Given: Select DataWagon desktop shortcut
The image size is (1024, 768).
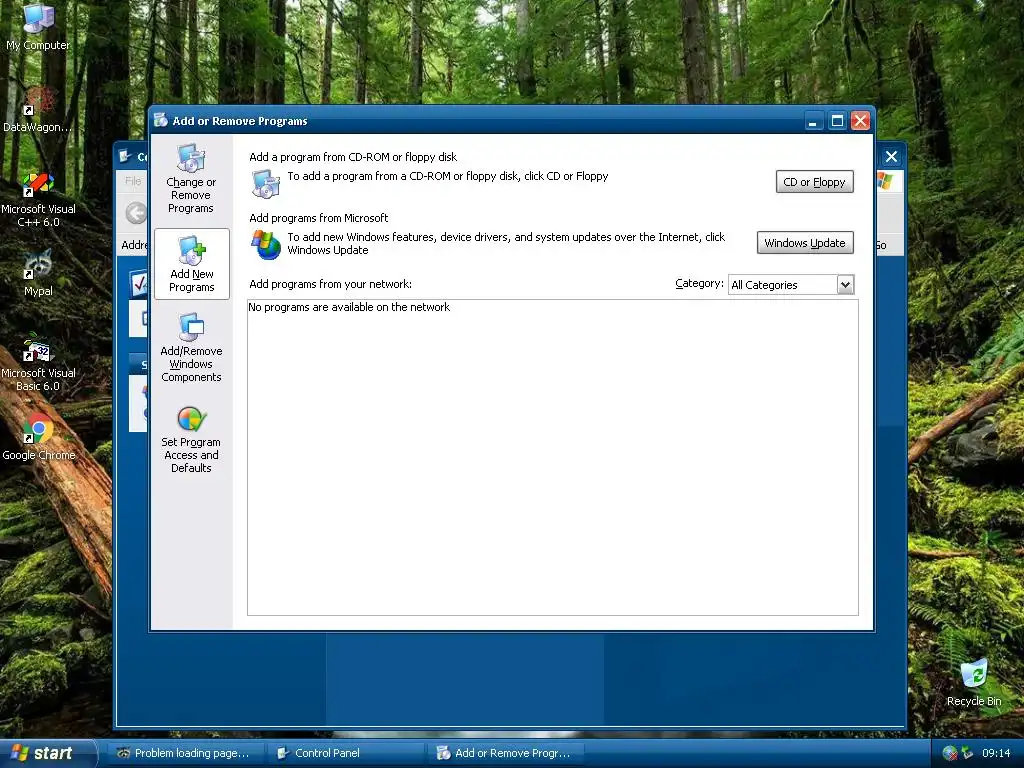Looking at the screenshot, I should (x=38, y=110).
